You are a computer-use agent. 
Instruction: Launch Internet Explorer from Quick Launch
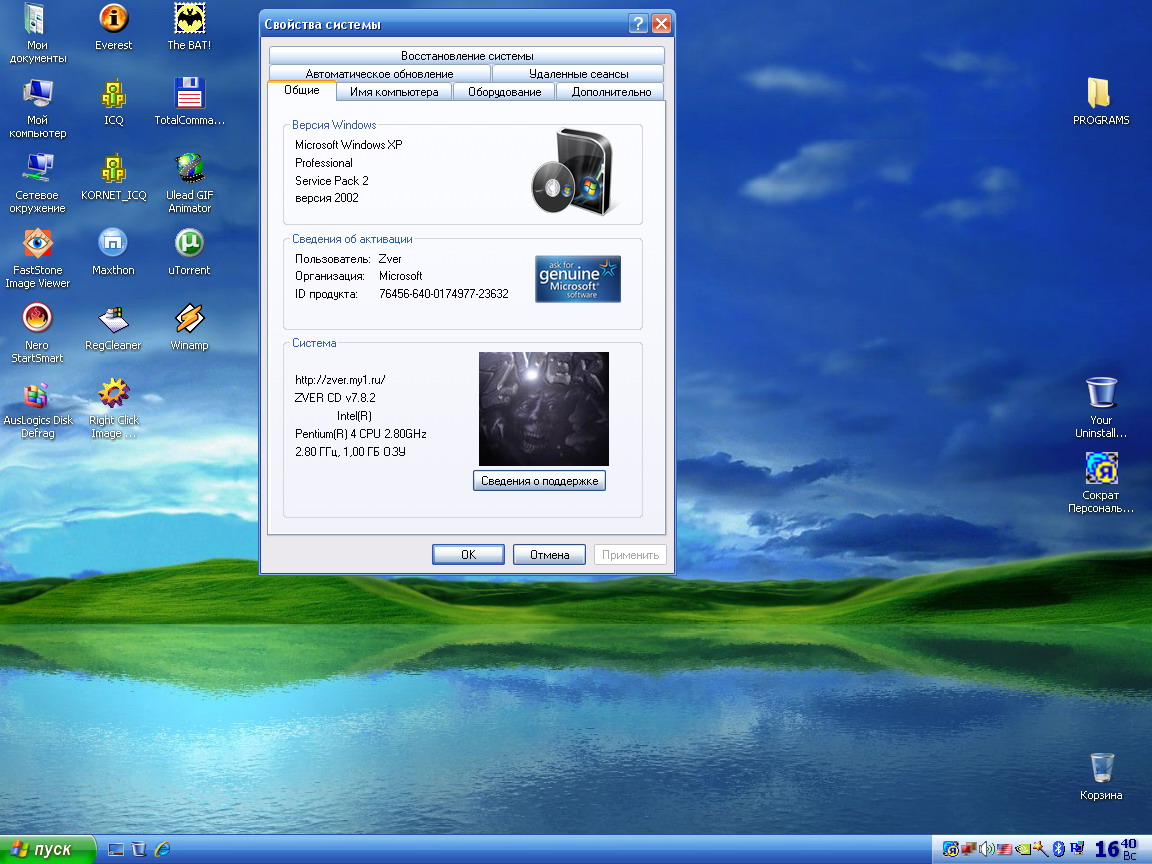pyautogui.click(x=162, y=849)
